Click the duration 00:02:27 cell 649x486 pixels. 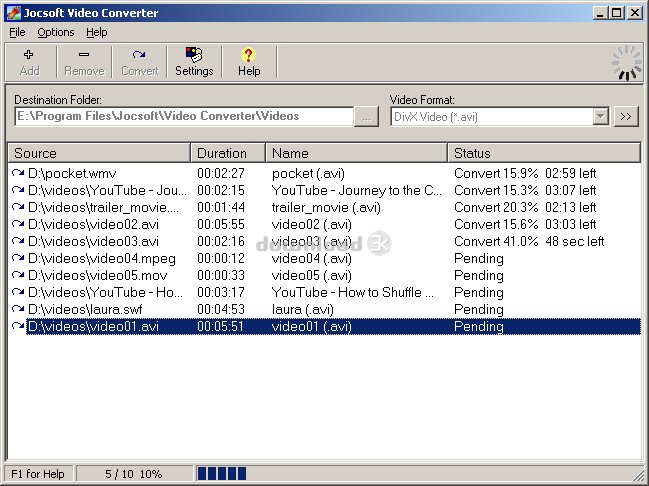[221, 173]
